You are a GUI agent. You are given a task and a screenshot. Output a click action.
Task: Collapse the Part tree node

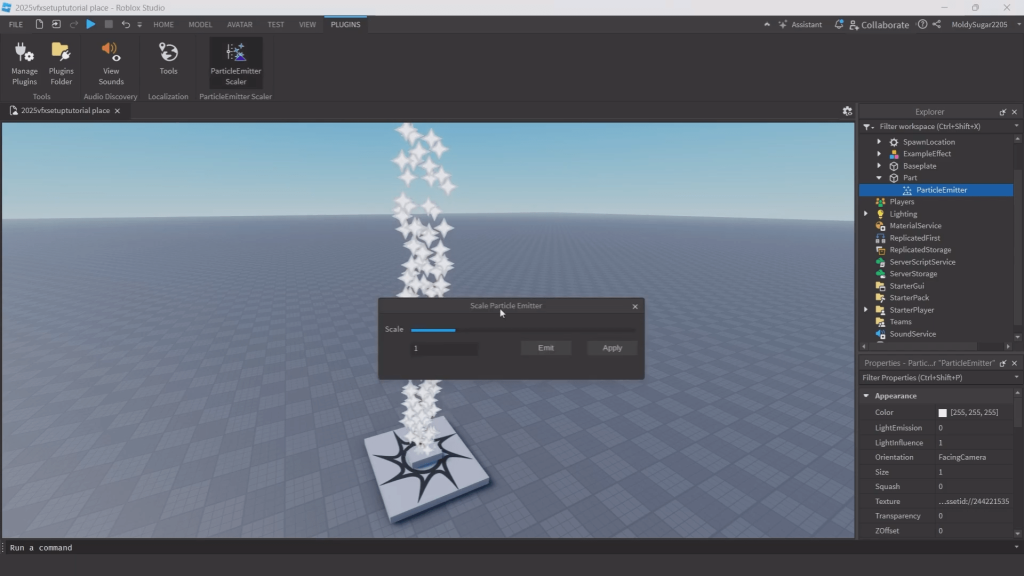pos(879,178)
